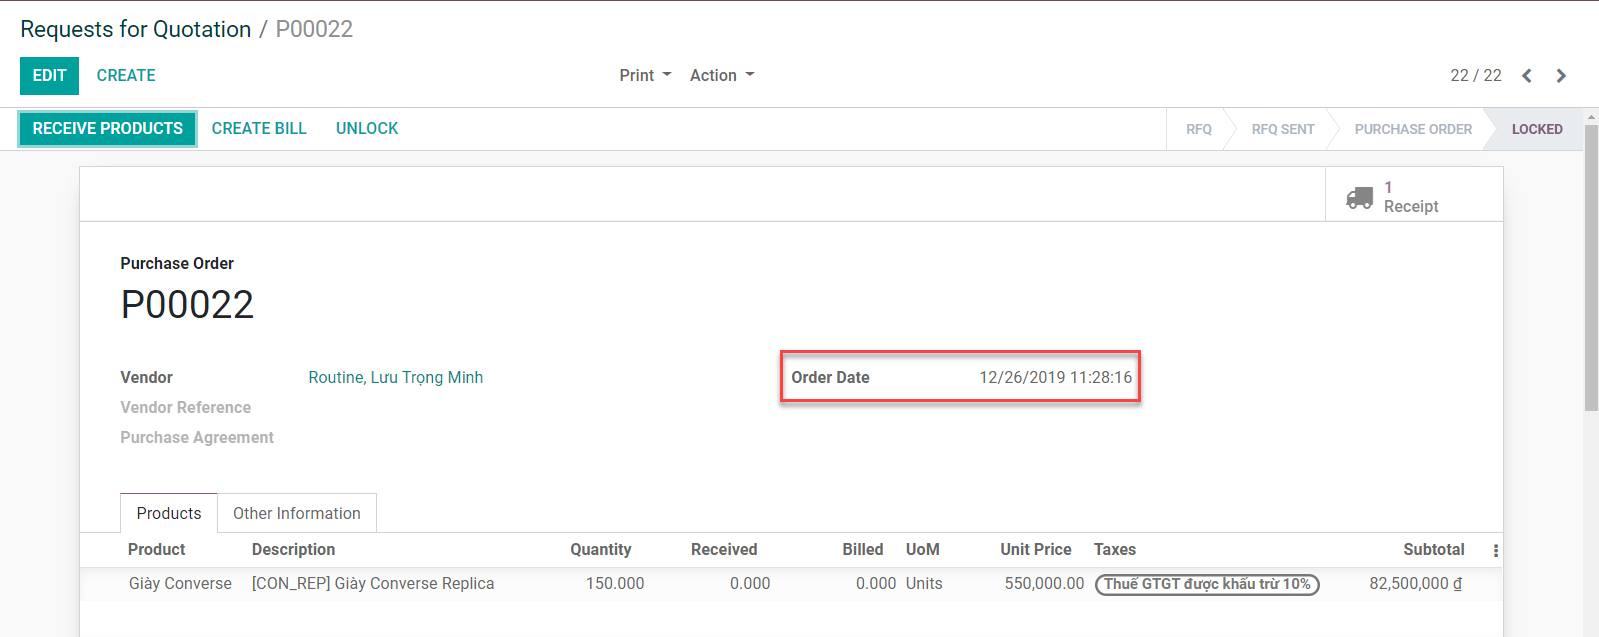
Task: Go to next record arrow
Action: coord(1561,76)
